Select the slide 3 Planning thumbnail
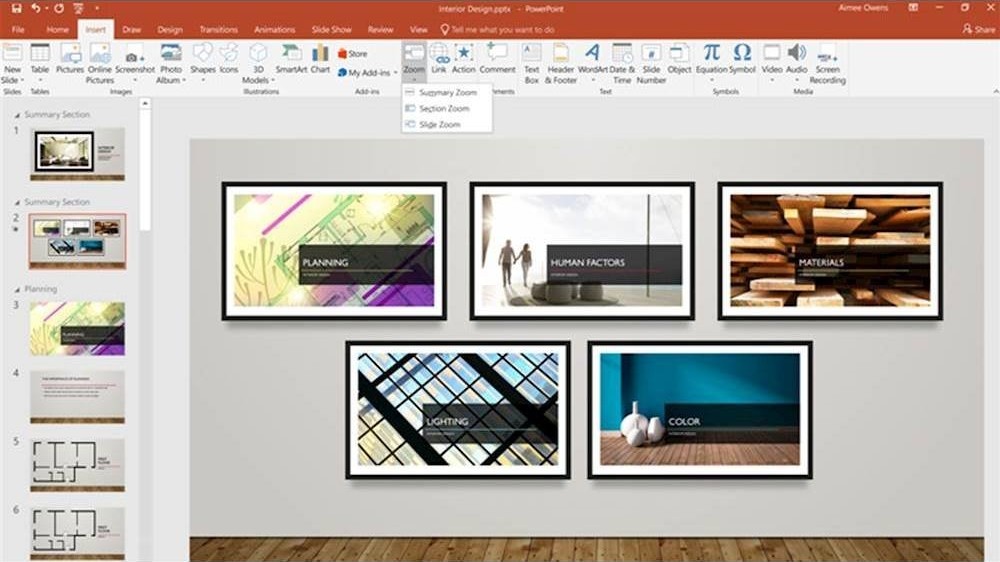This screenshot has height=562, width=1000. 77,329
